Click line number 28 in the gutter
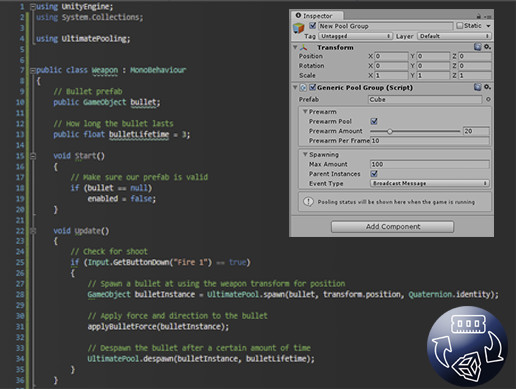Viewport: 516px width, 389px height. point(20,294)
